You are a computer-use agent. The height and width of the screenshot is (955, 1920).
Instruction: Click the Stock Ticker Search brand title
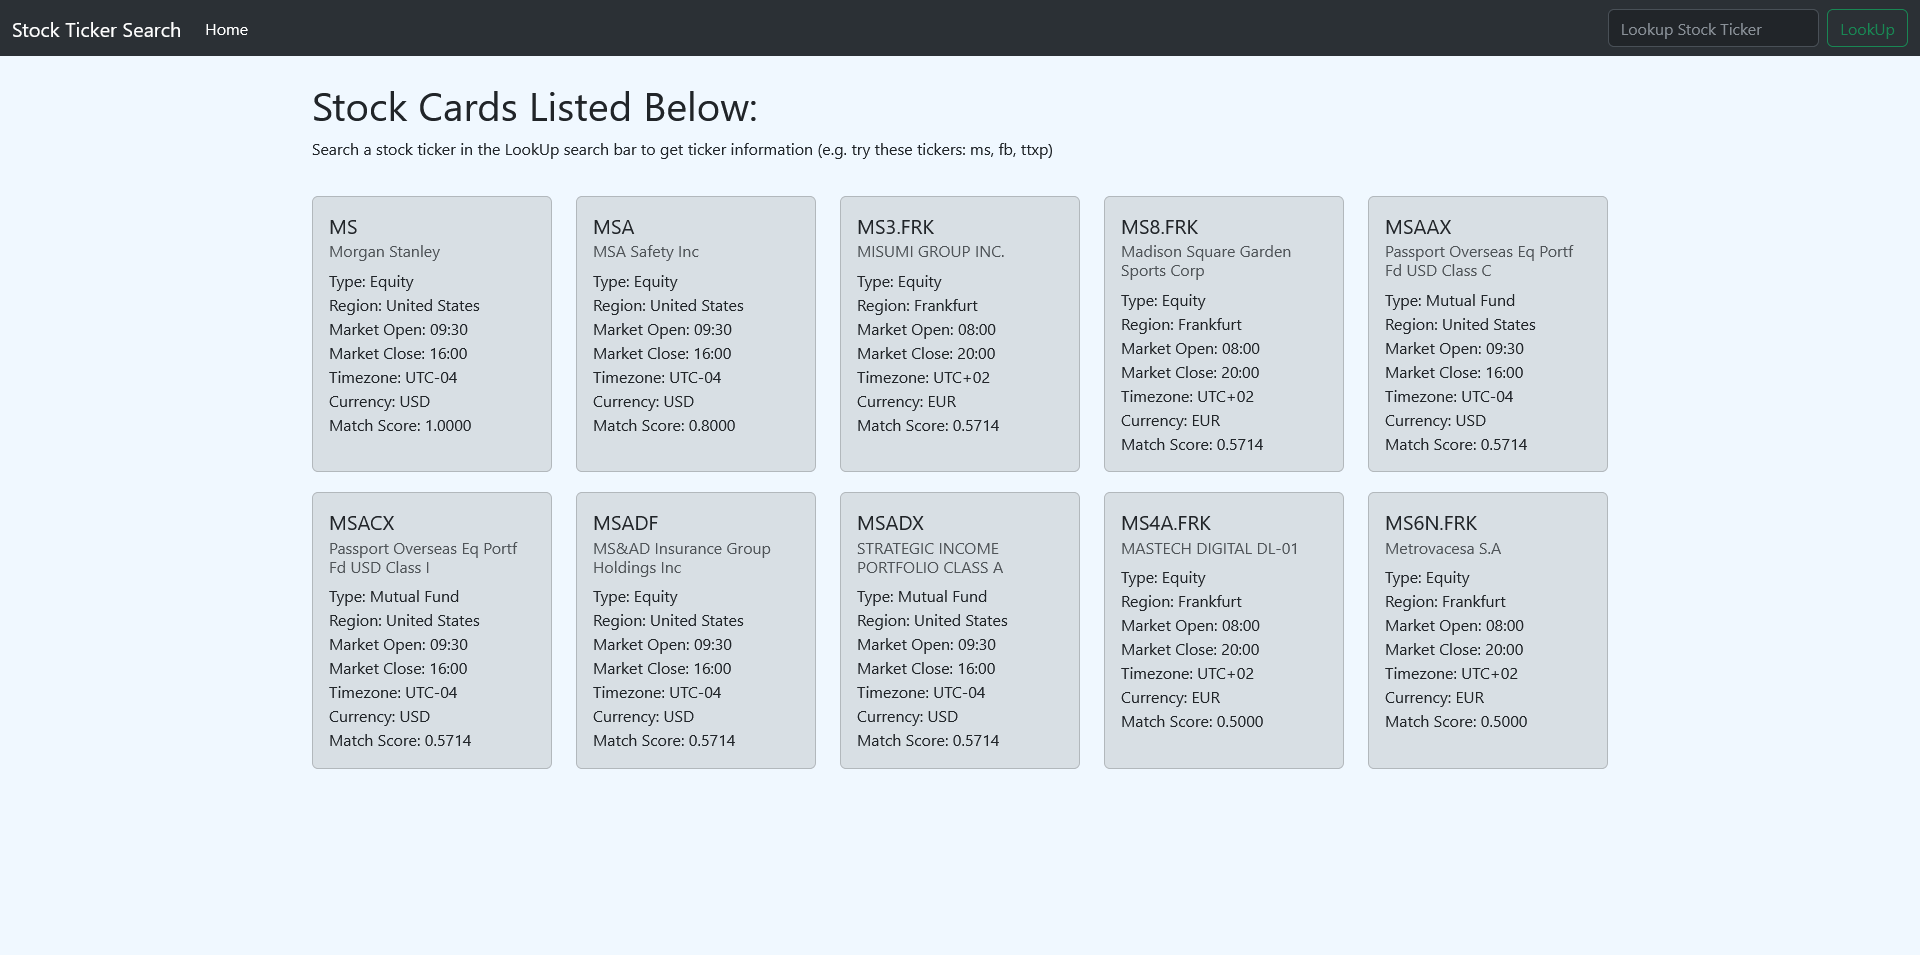[96, 30]
